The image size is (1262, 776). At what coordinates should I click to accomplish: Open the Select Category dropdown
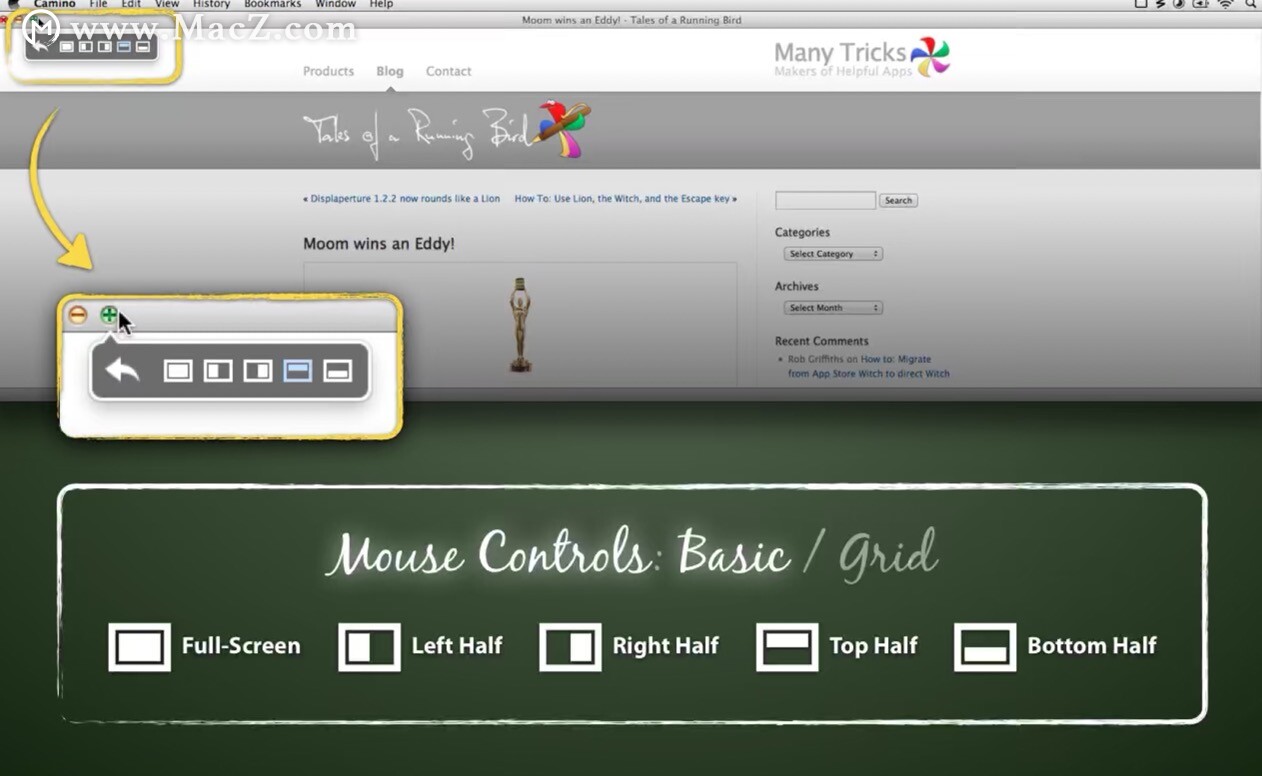(x=832, y=254)
